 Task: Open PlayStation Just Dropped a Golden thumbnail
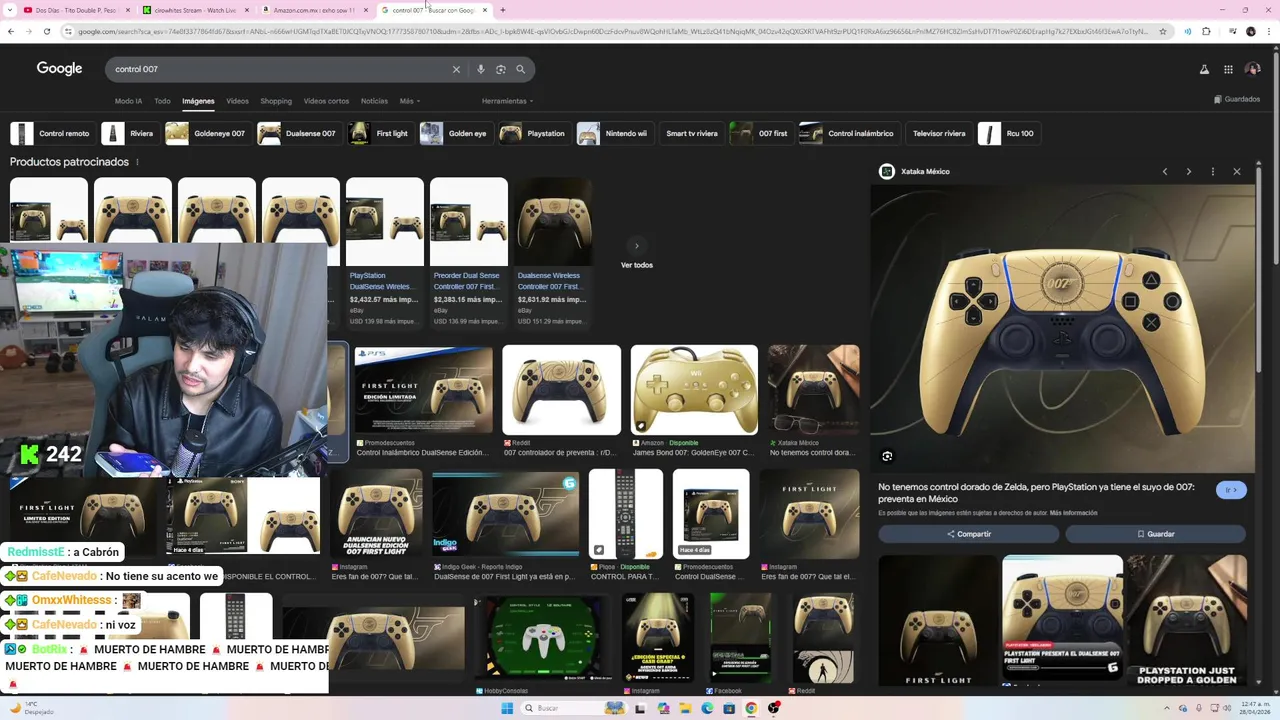click(x=1186, y=620)
